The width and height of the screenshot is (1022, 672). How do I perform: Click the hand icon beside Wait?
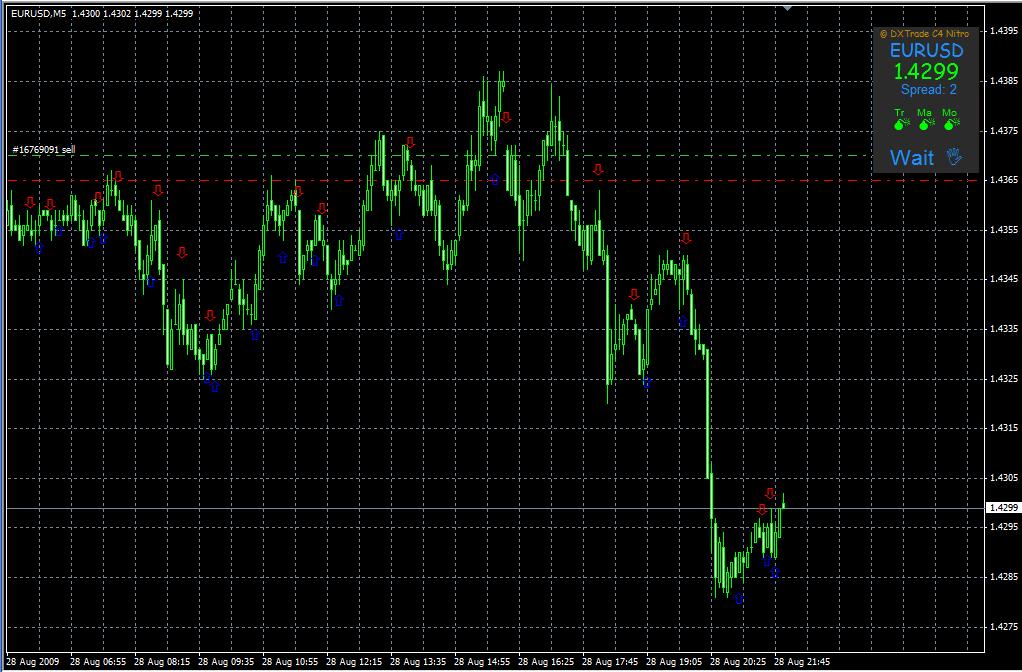pos(954,156)
